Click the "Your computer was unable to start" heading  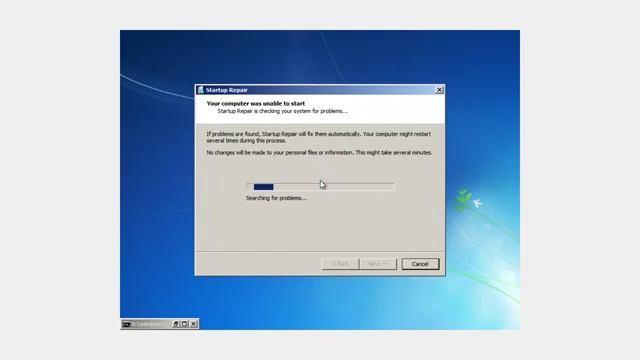tap(256, 104)
